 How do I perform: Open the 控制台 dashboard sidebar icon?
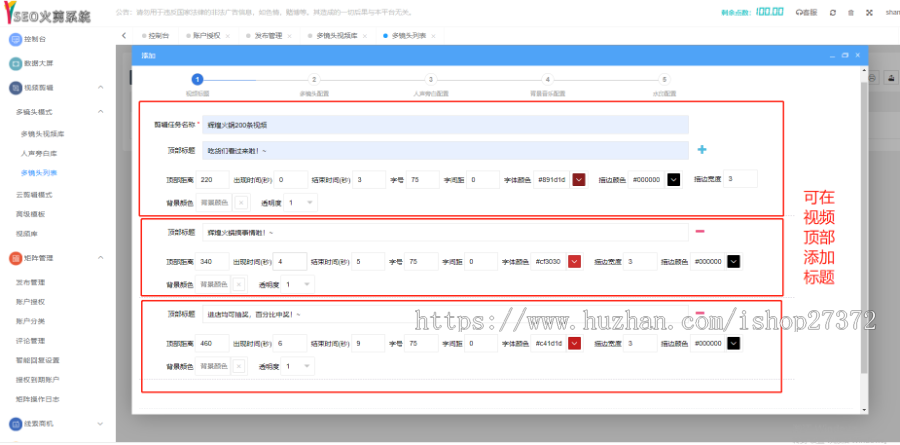[x=15, y=40]
